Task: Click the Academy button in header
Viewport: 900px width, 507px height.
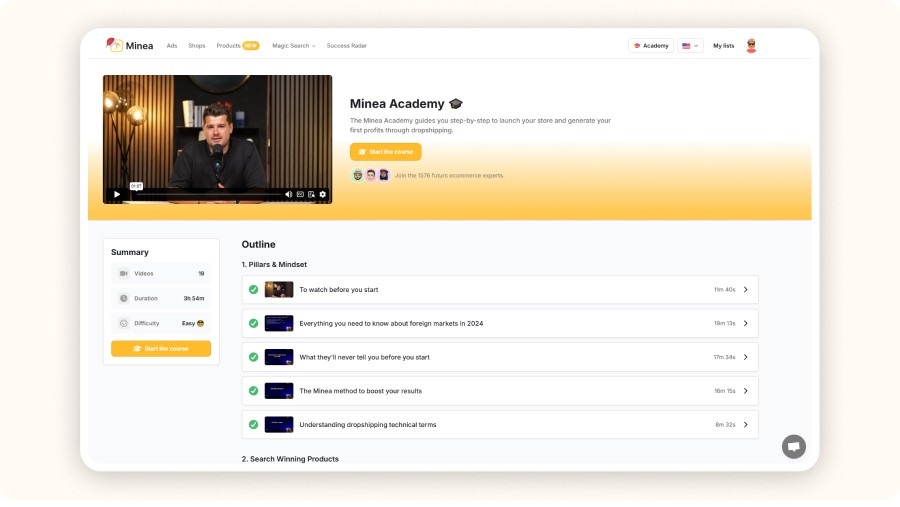Action: click(x=651, y=45)
